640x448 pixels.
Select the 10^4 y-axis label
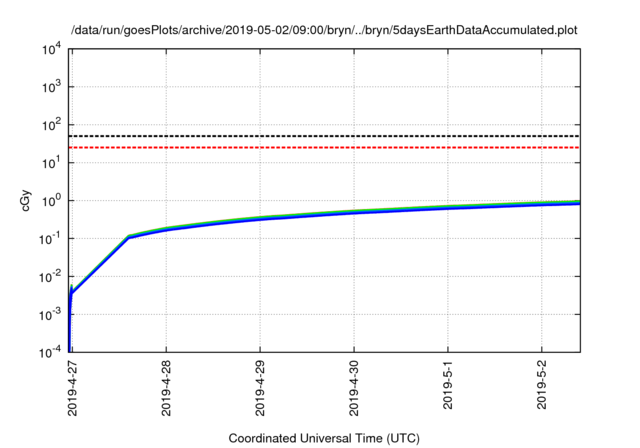(x=51, y=49)
